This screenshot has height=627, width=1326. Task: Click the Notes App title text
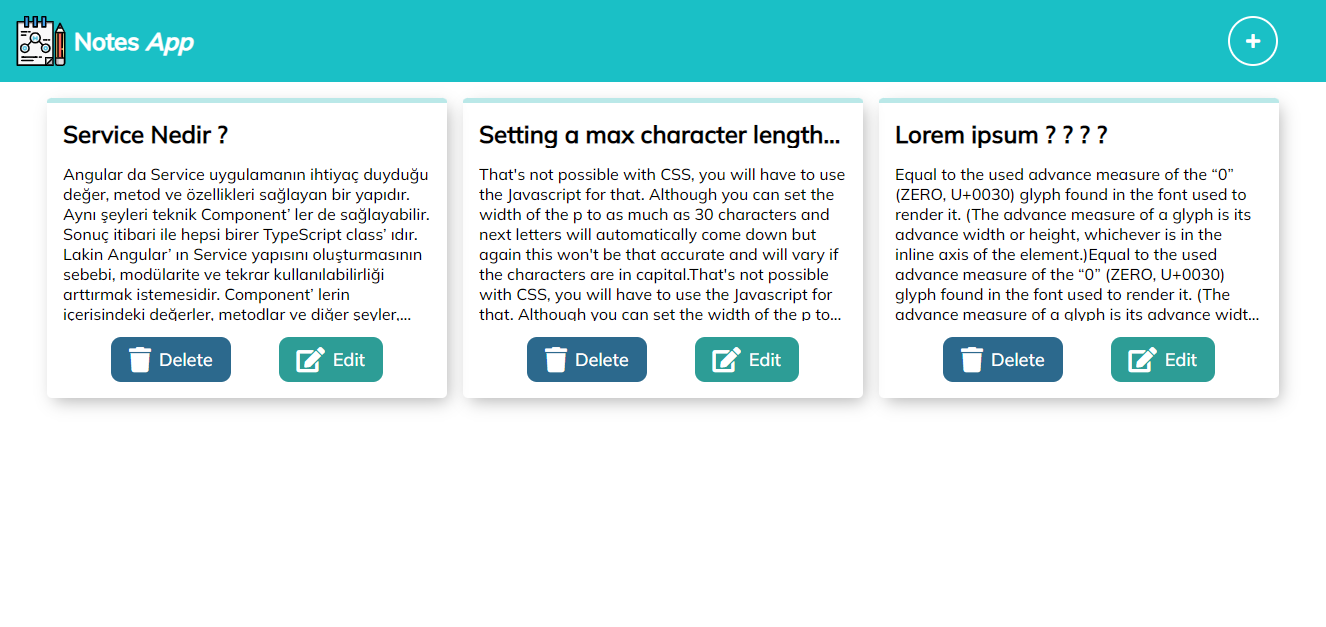click(x=134, y=42)
